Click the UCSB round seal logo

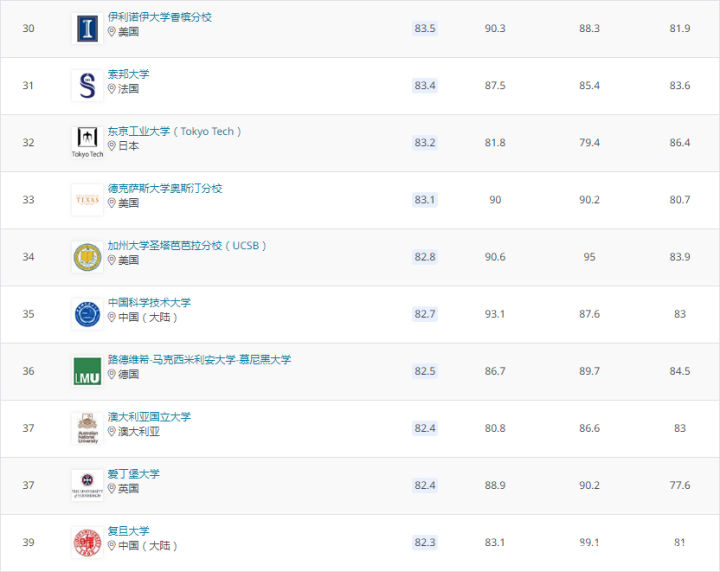click(x=87, y=257)
